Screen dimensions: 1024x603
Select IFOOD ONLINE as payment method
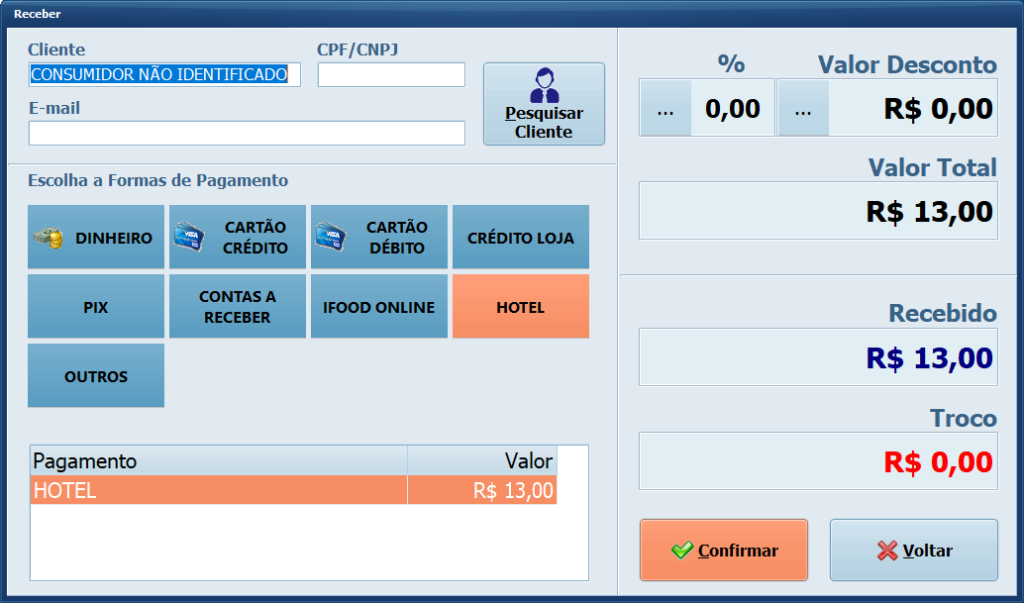(379, 306)
